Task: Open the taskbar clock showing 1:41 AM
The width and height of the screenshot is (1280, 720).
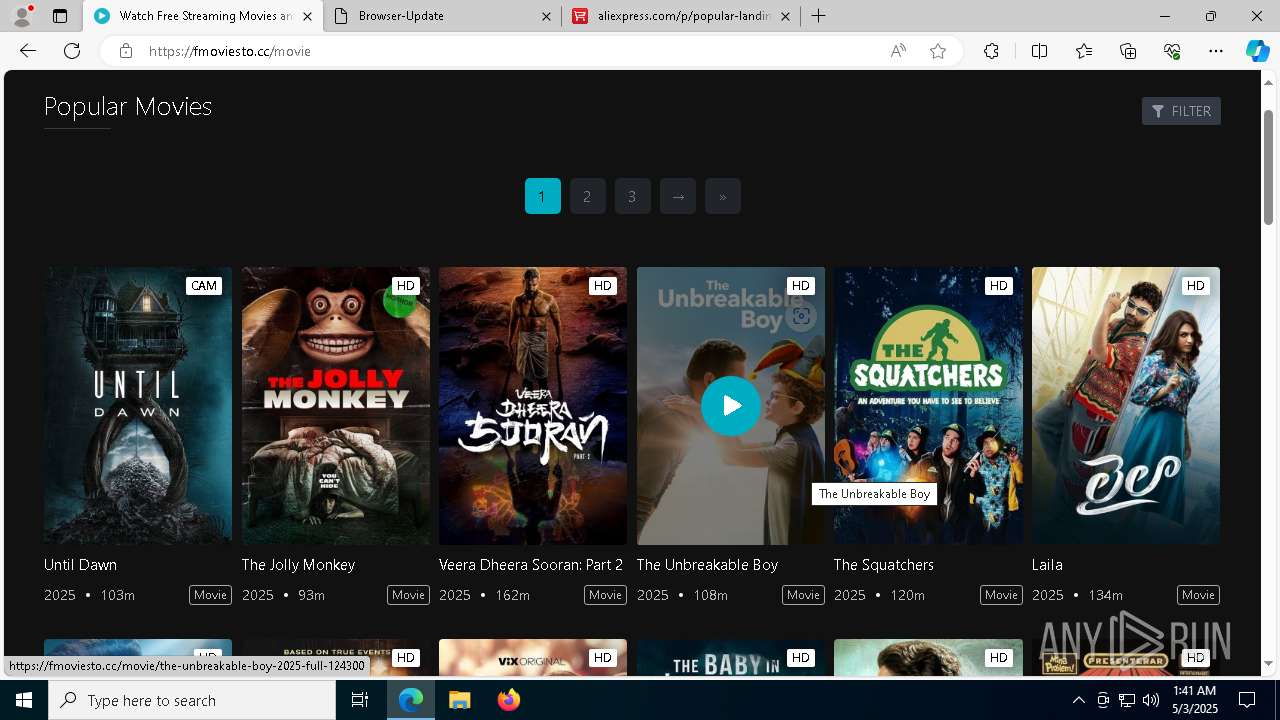Action: [x=1193, y=700]
